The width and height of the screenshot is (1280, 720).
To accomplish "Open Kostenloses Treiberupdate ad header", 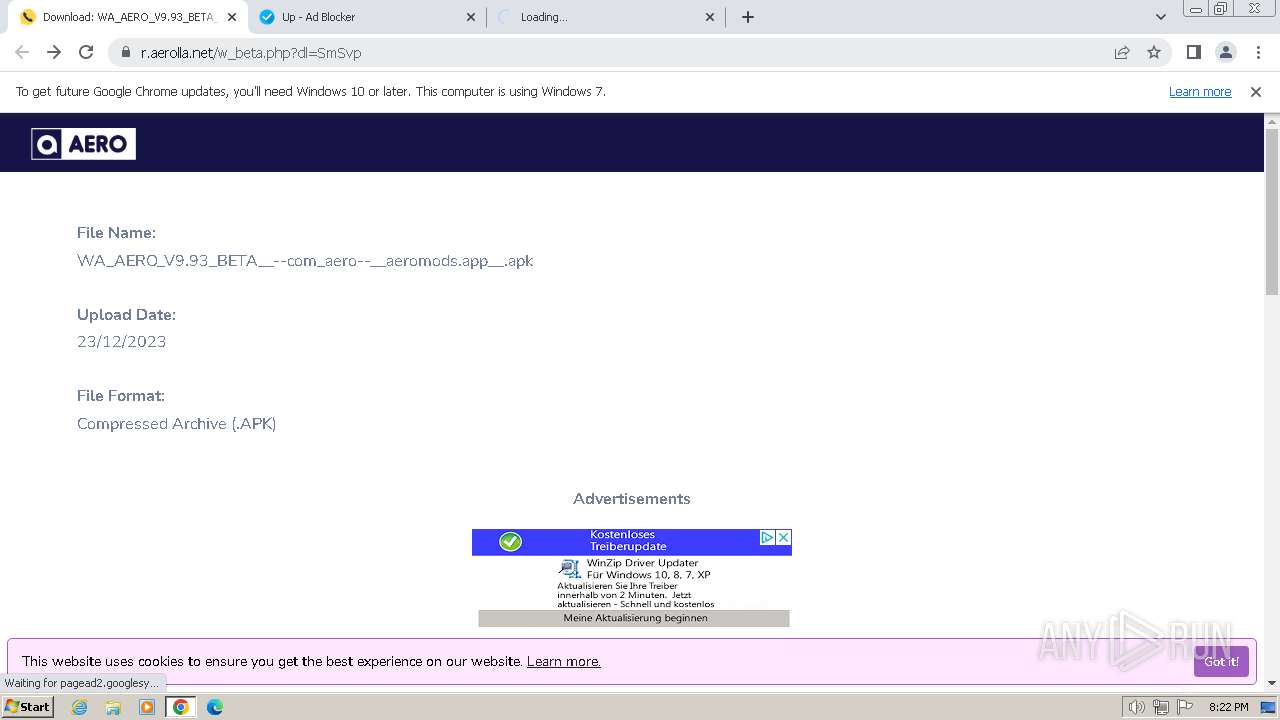I will click(628, 541).
